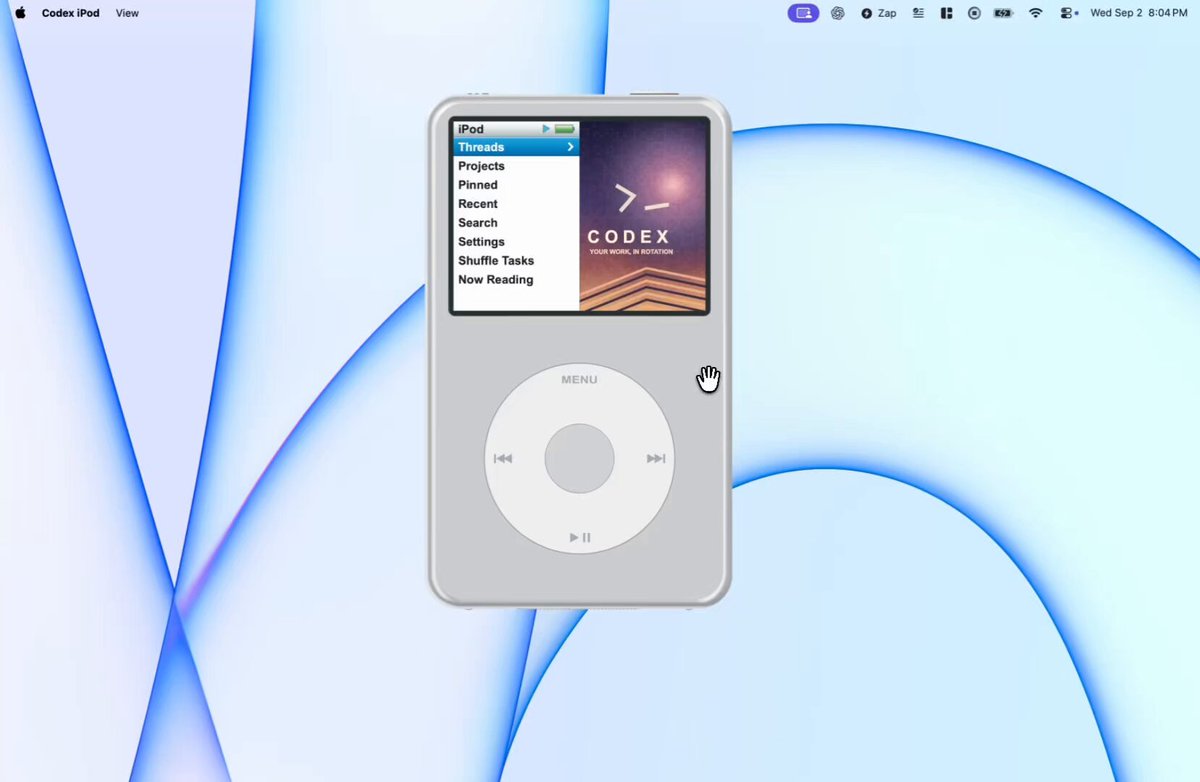
Task: Click the green battery indicator on the iPod screen
Action: (x=565, y=129)
